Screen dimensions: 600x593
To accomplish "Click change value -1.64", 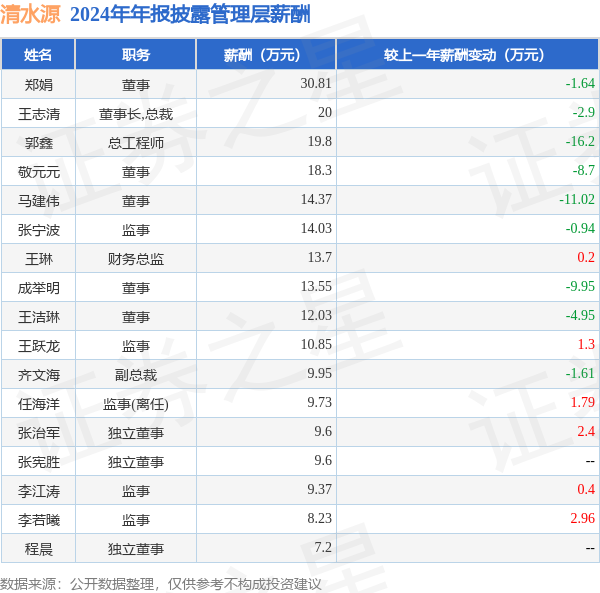I will (580, 83).
